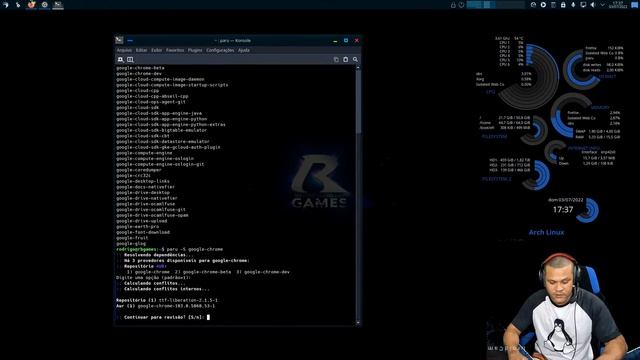This screenshot has width=640, height=360.
Task: Click 'google-desktop-links' in terminal output
Action: tap(143, 181)
